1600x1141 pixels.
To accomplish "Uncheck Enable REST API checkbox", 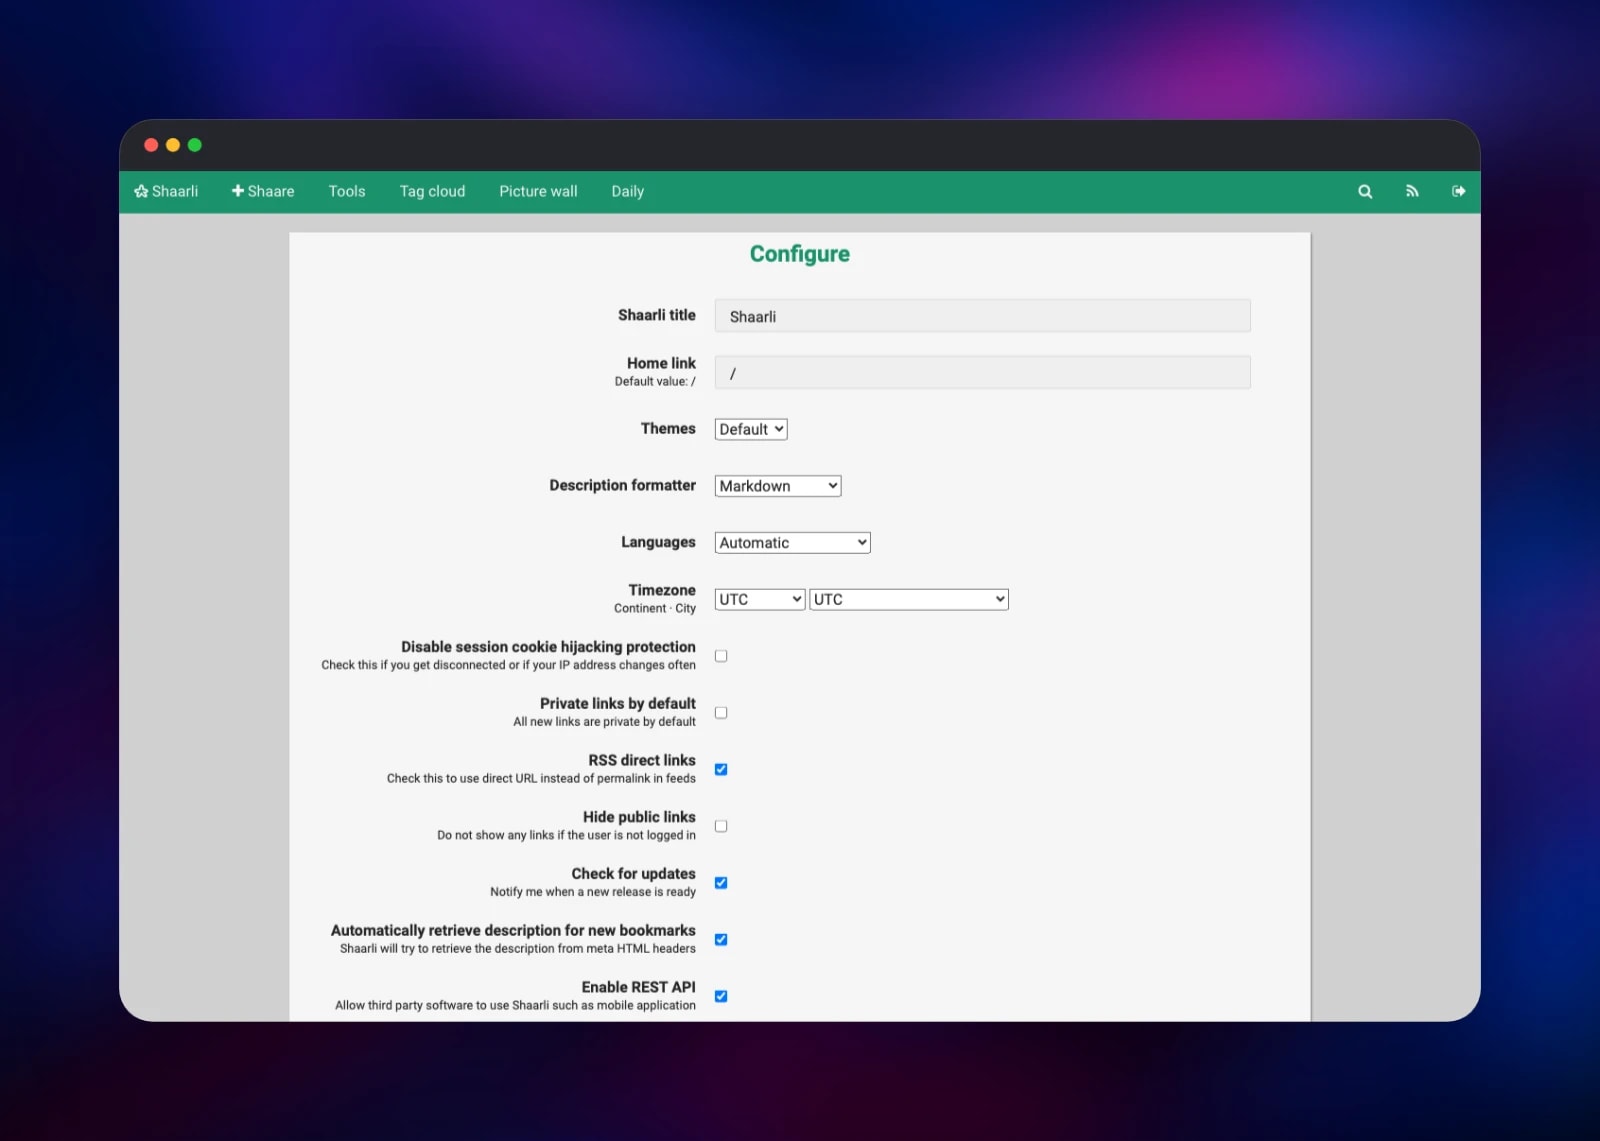I will point(721,996).
